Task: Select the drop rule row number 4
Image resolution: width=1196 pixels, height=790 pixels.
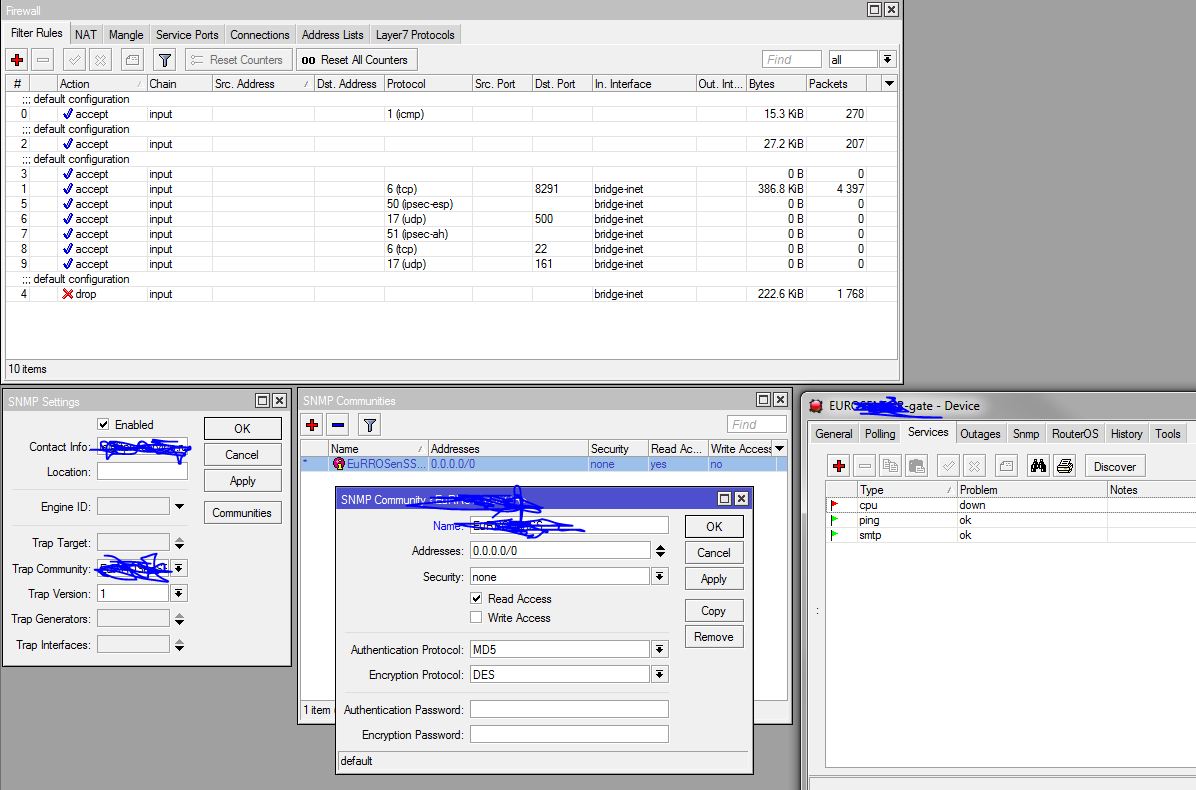Action: tap(450, 294)
